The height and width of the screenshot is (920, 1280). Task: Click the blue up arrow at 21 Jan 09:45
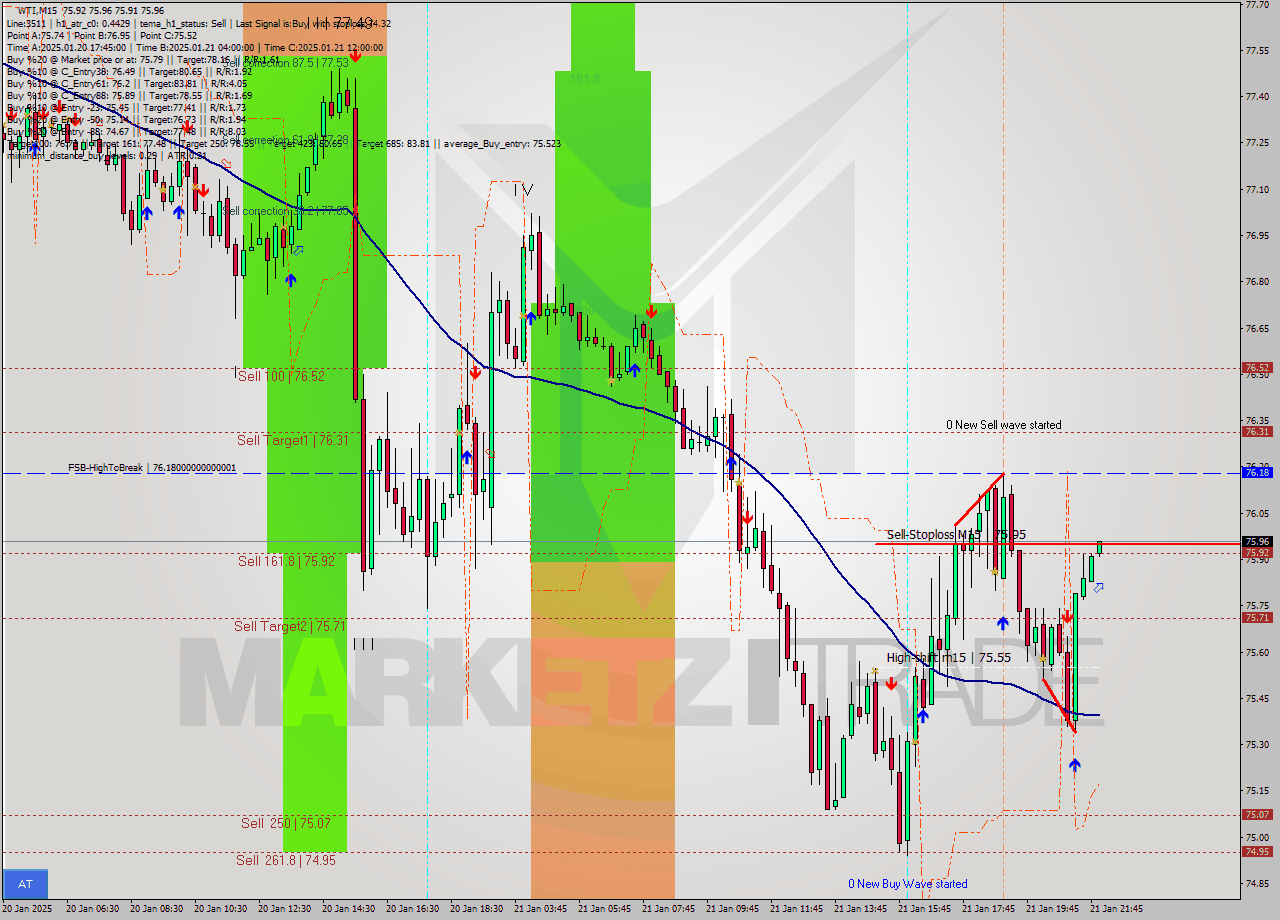click(x=731, y=462)
